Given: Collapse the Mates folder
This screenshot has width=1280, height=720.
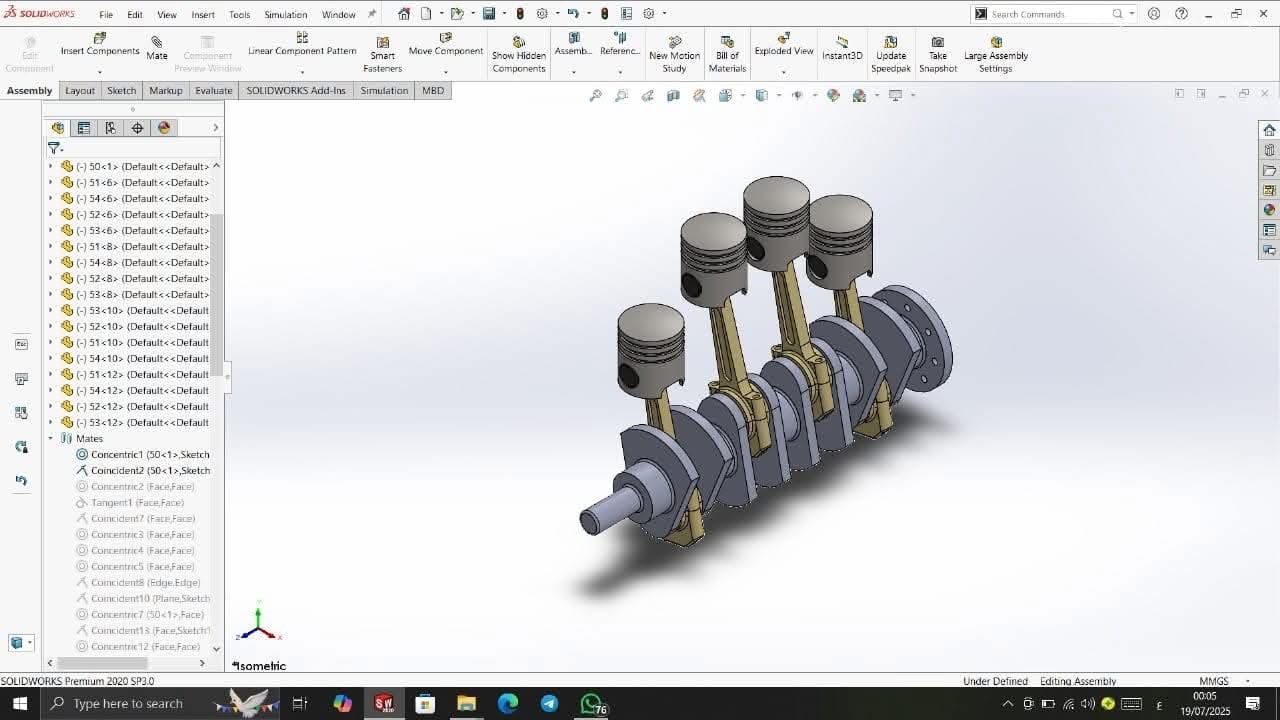Looking at the screenshot, I should click(x=51, y=438).
